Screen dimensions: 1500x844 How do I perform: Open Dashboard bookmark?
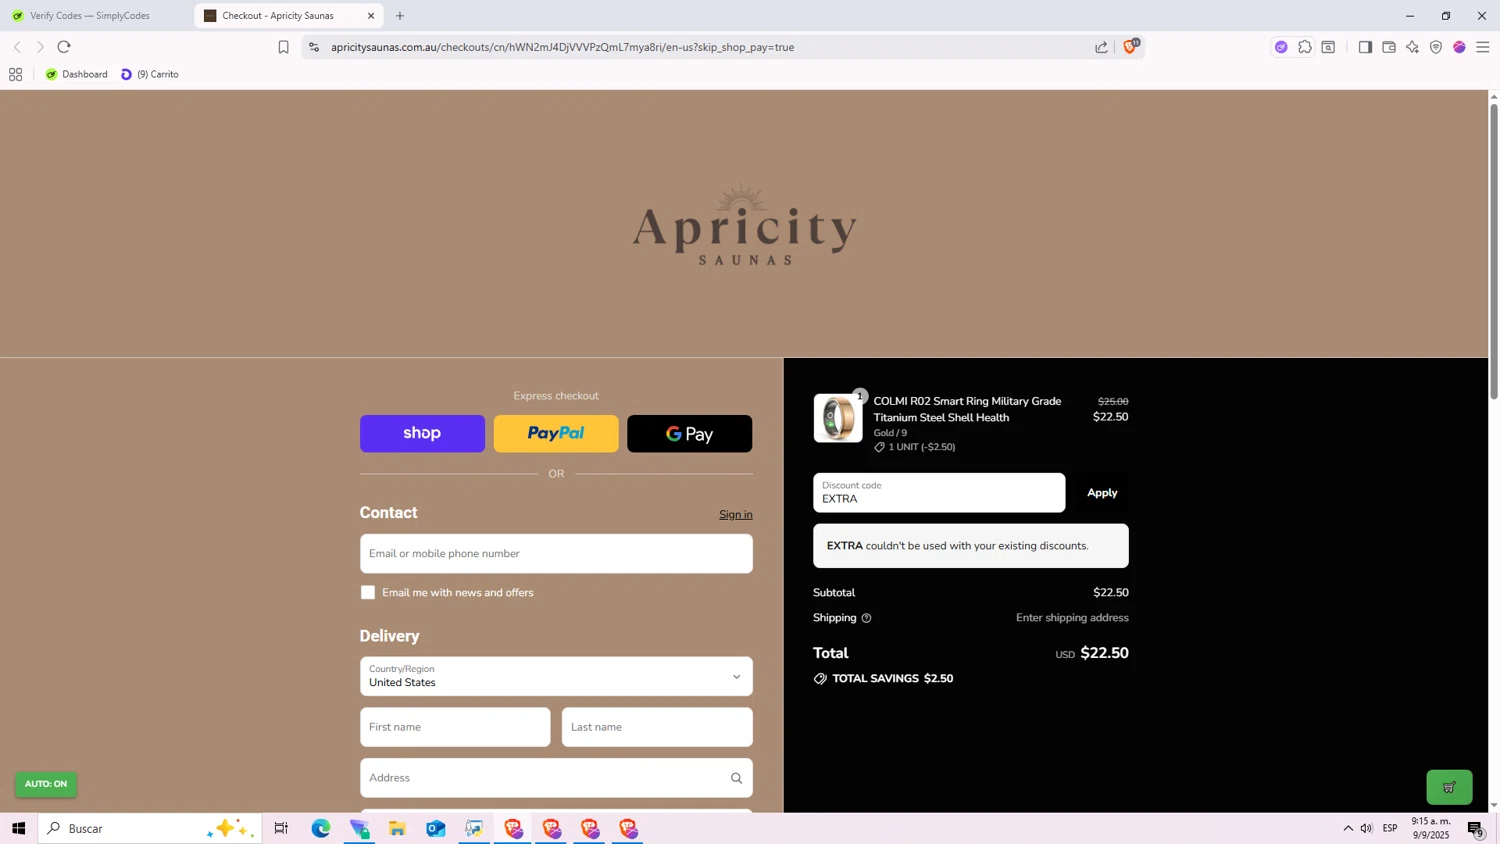click(x=77, y=75)
